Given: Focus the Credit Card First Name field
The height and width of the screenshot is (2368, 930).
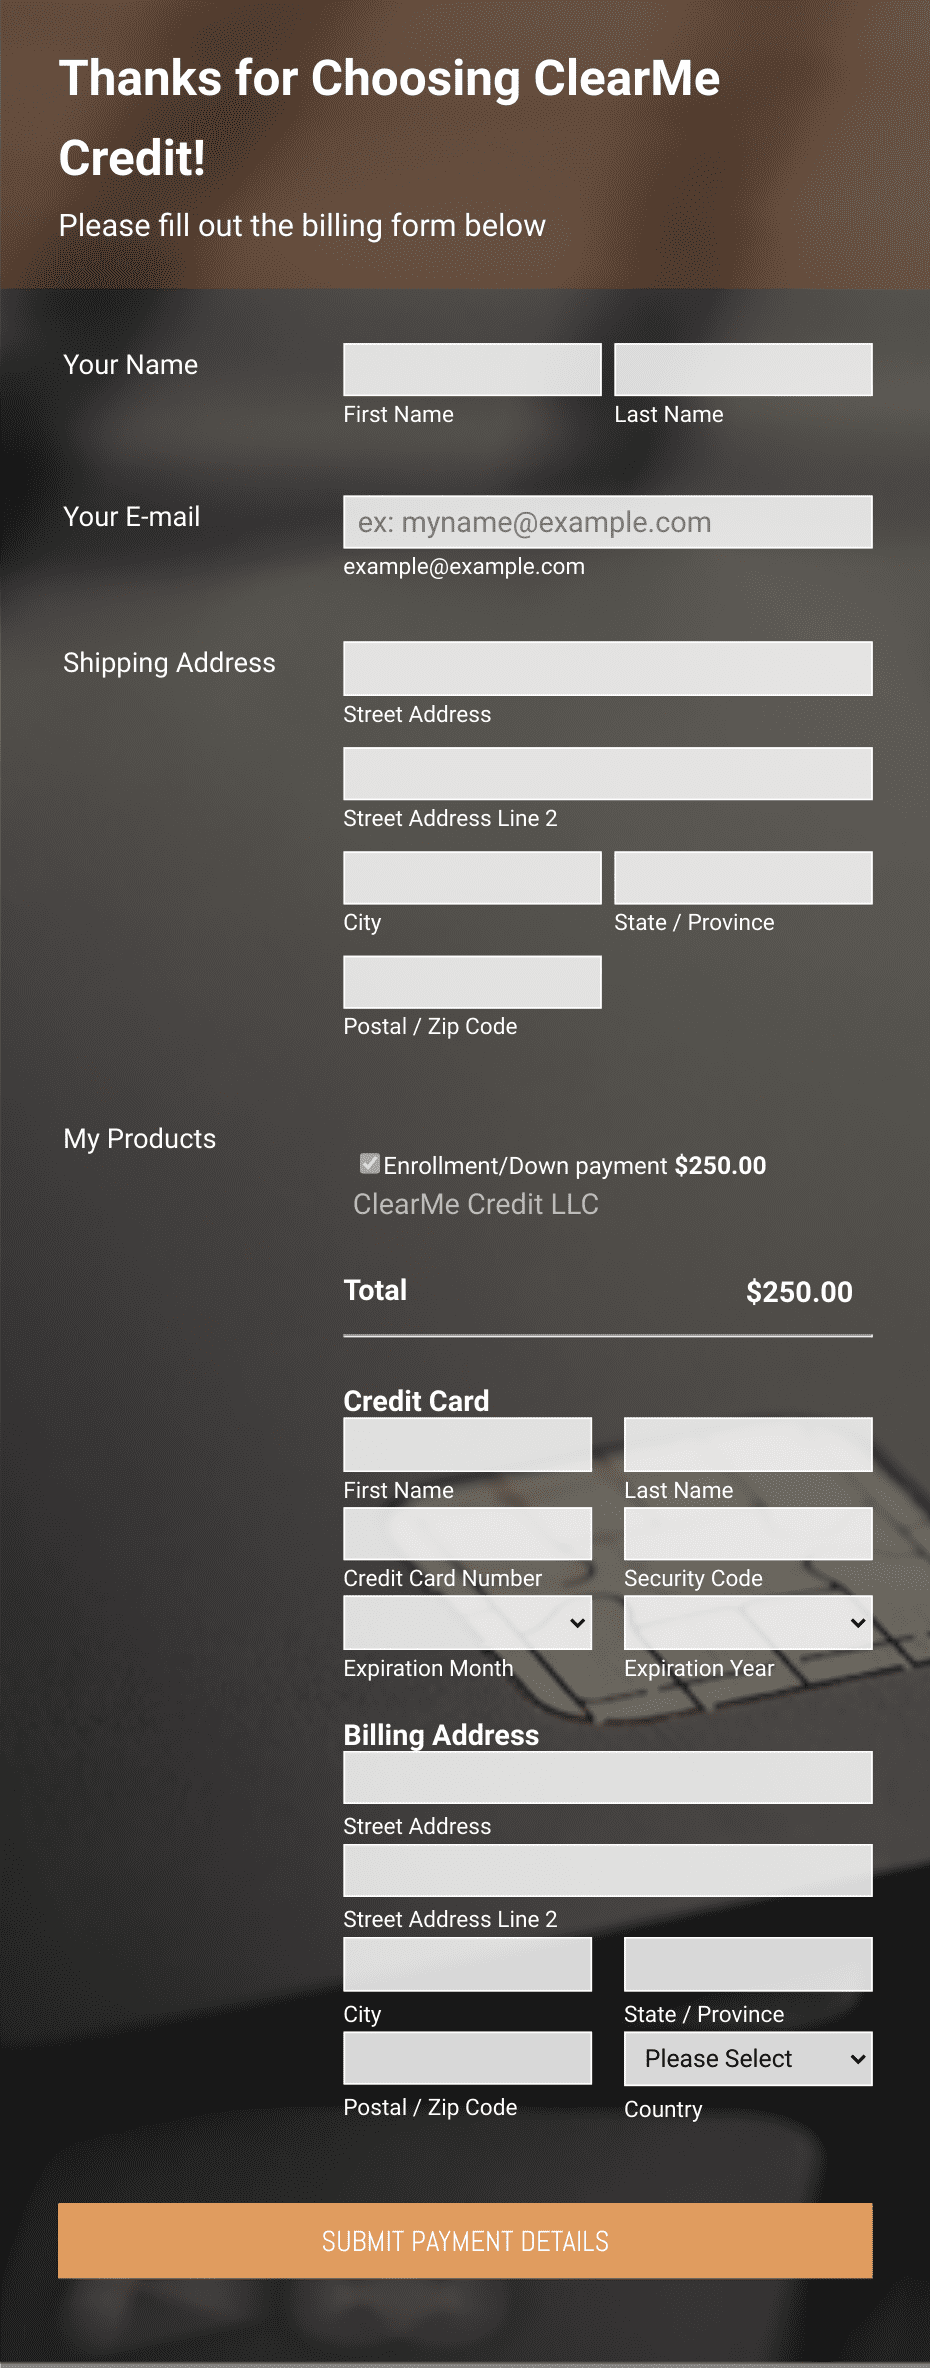Looking at the screenshot, I should [x=468, y=1445].
